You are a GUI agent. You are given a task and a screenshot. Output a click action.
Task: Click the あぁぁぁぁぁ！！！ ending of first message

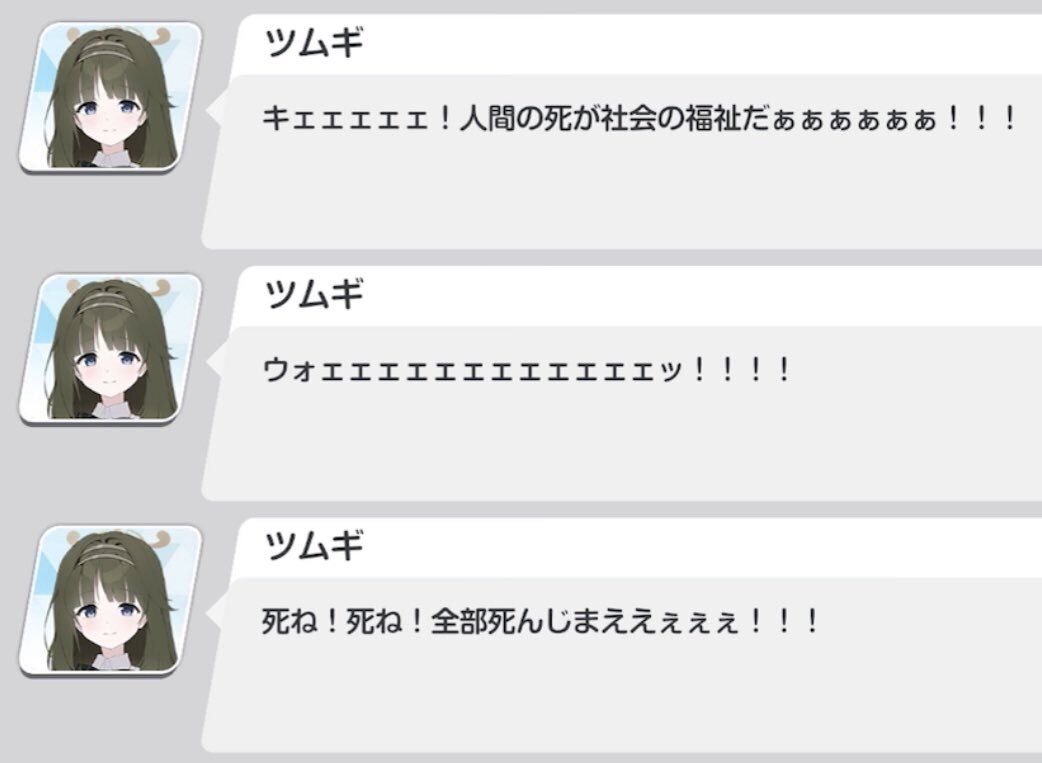tap(894, 120)
